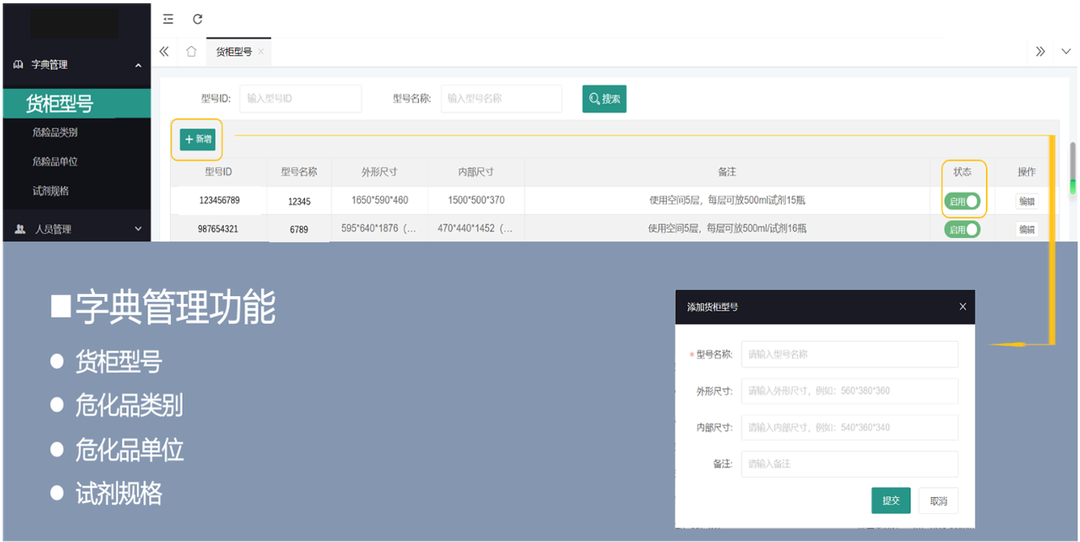Toggle 启用 switch for row 987654321
The height and width of the screenshot is (542, 1080).
[x=962, y=229]
